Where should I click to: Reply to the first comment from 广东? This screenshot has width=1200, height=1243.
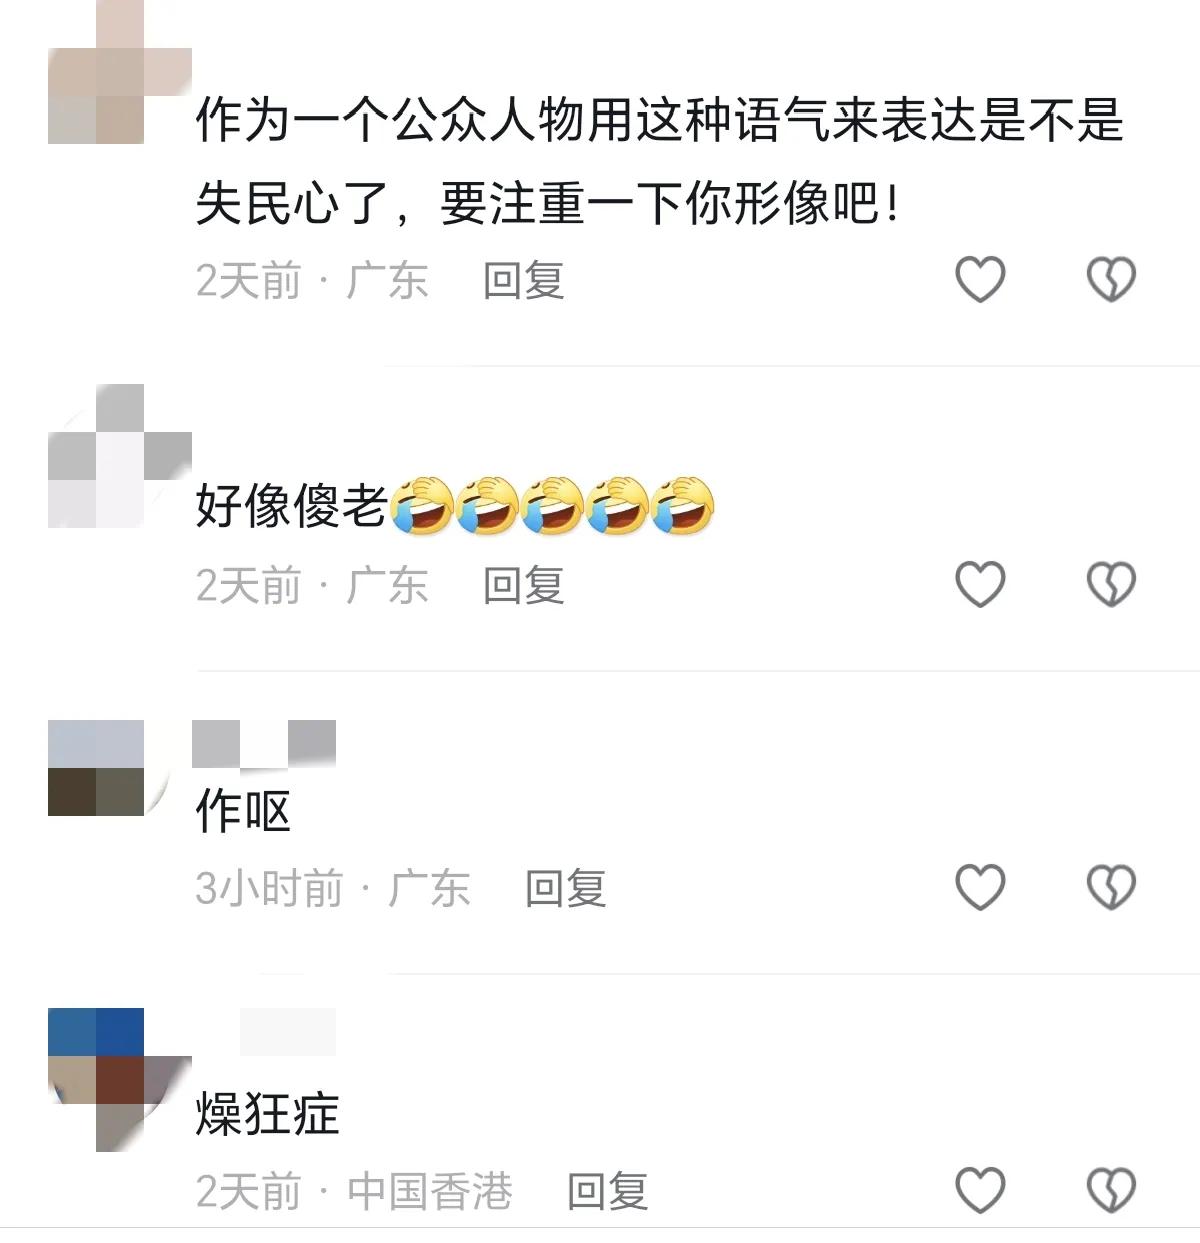click(524, 281)
